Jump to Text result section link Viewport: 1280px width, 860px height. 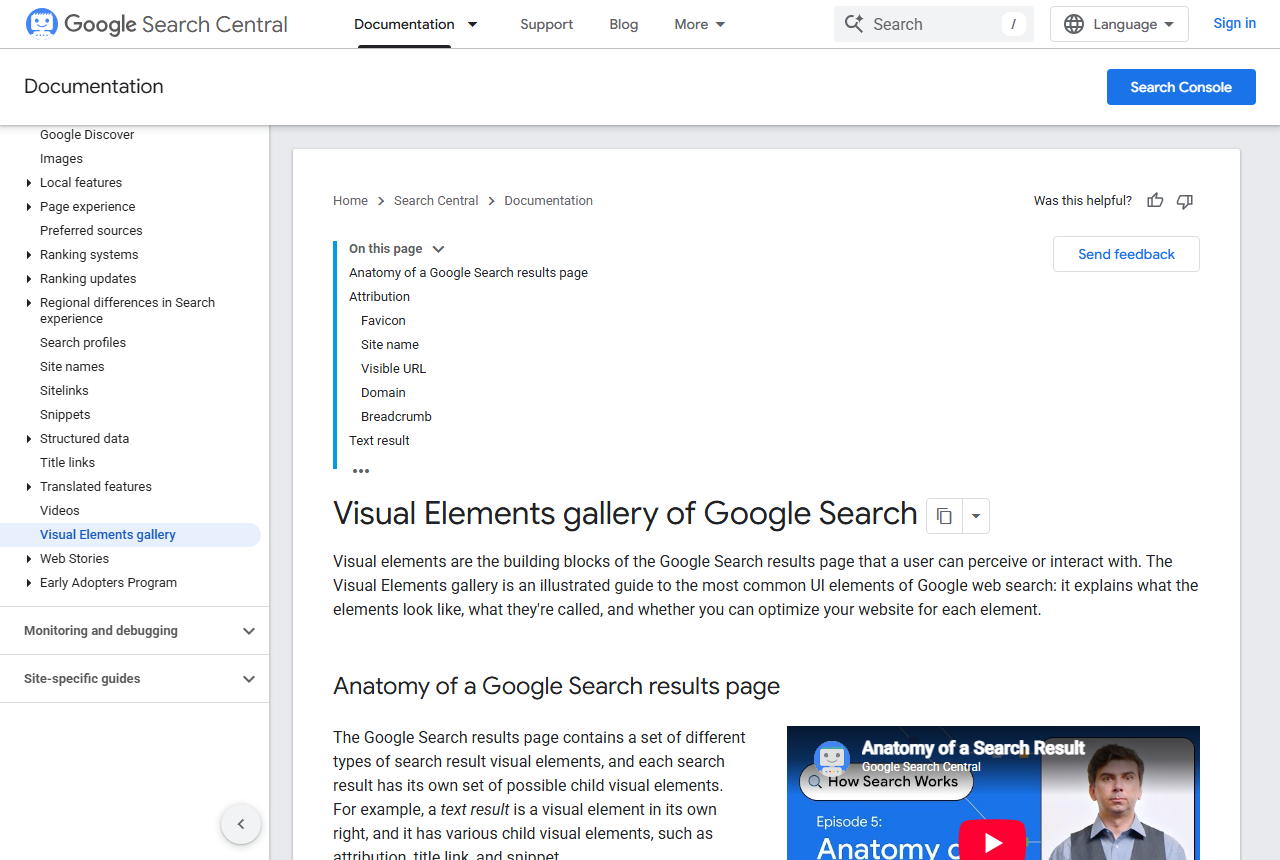tap(379, 441)
